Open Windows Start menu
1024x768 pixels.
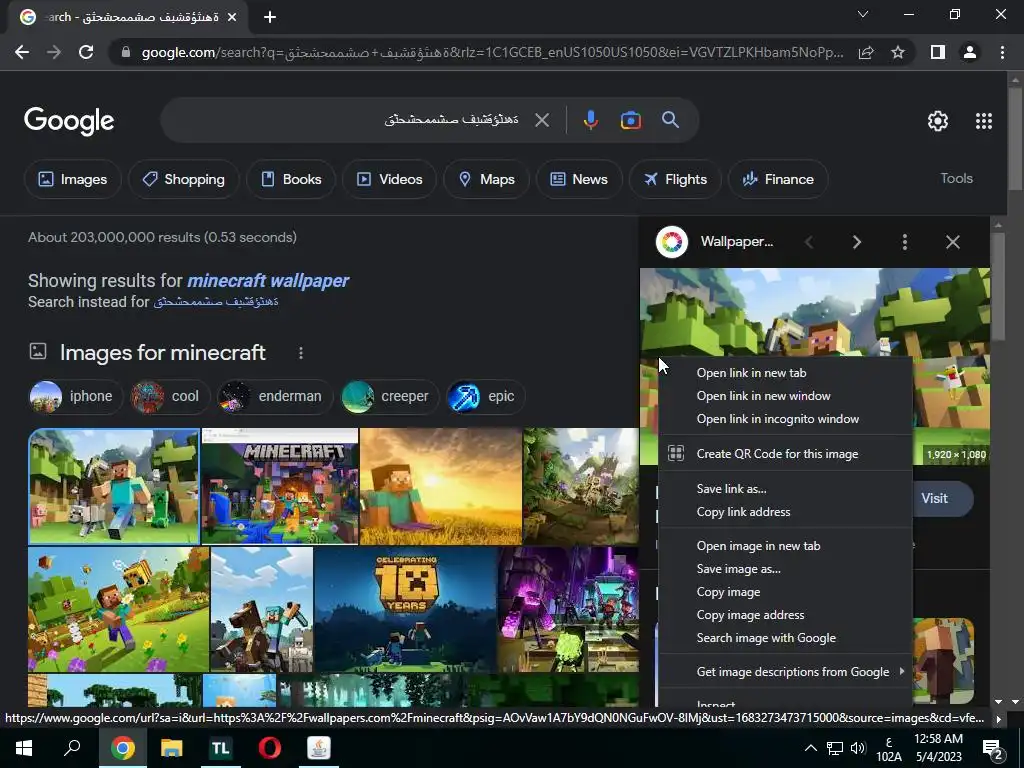pos(24,748)
